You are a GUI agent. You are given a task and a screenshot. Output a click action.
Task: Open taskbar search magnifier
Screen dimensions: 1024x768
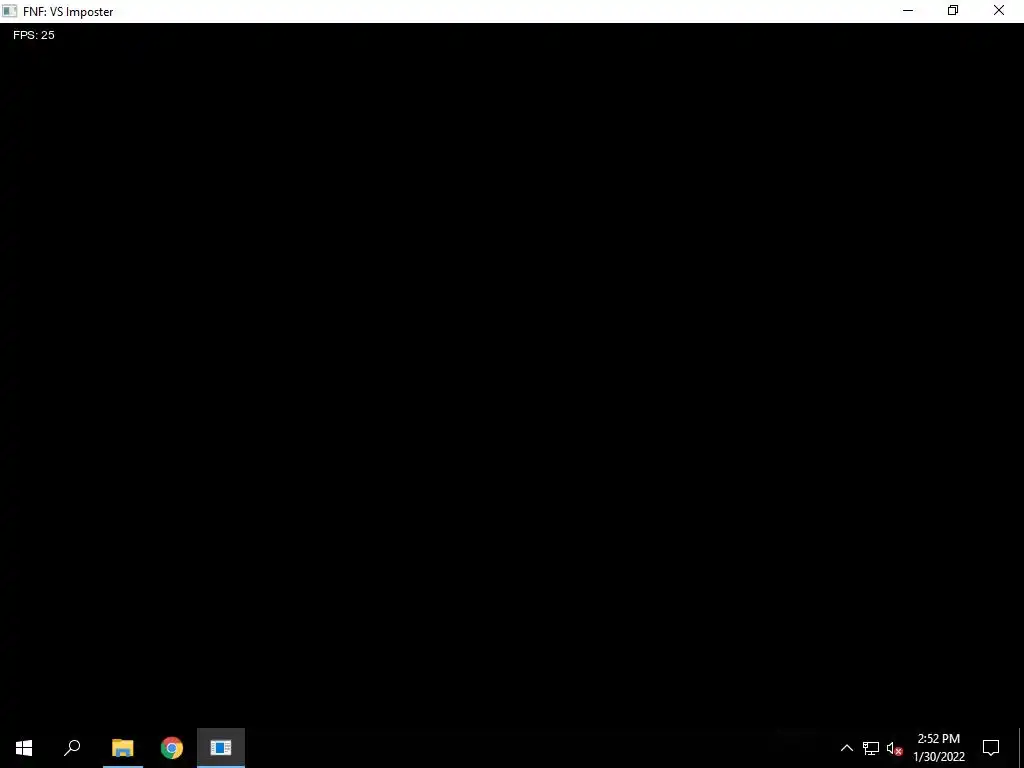[x=72, y=748]
